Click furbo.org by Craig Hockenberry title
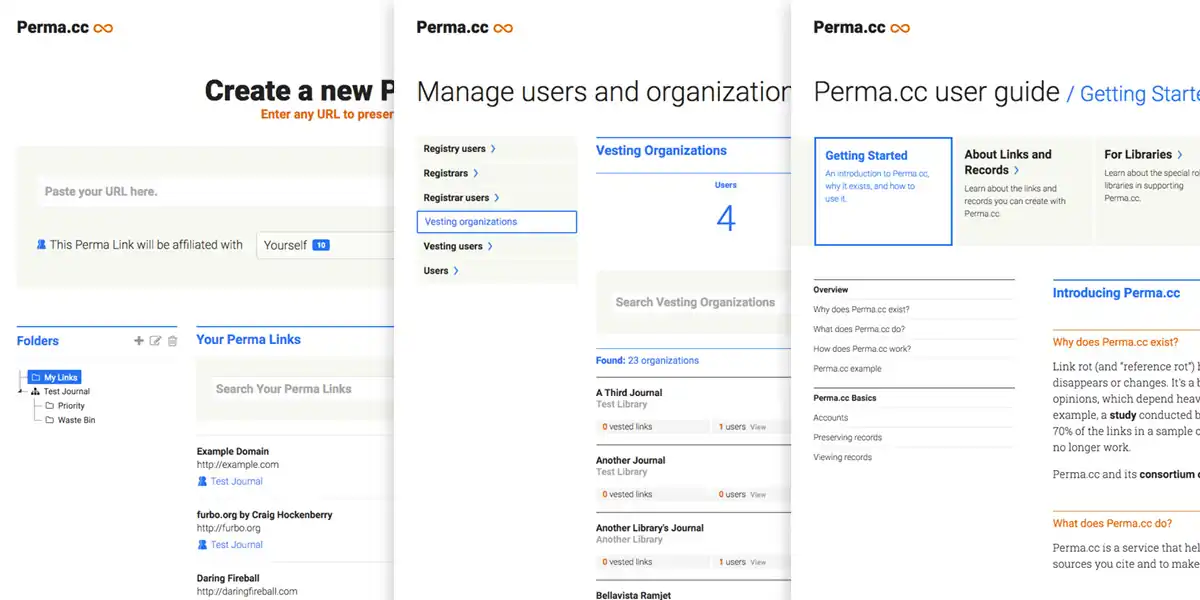This screenshot has height=600, width=1200. point(265,515)
